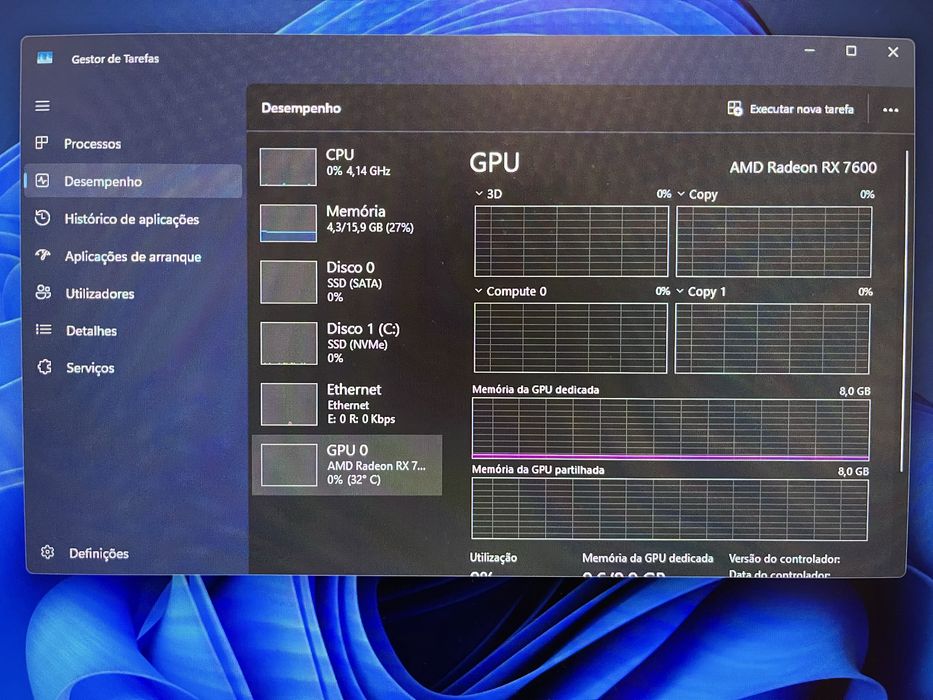The height and width of the screenshot is (700, 933).
Task: Open Histórico de aplicações page
Action: (133, 219)
